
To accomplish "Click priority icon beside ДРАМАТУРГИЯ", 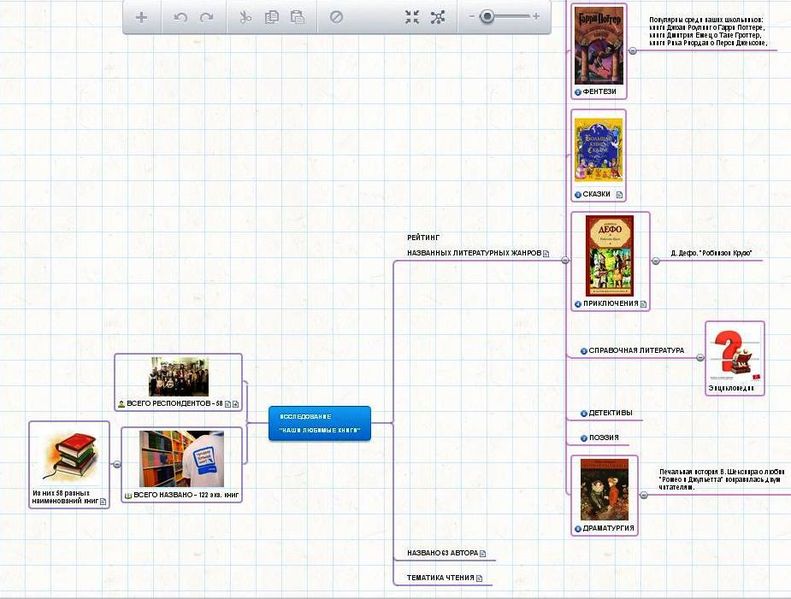I will pyautogui.click(x=578, y=529).
